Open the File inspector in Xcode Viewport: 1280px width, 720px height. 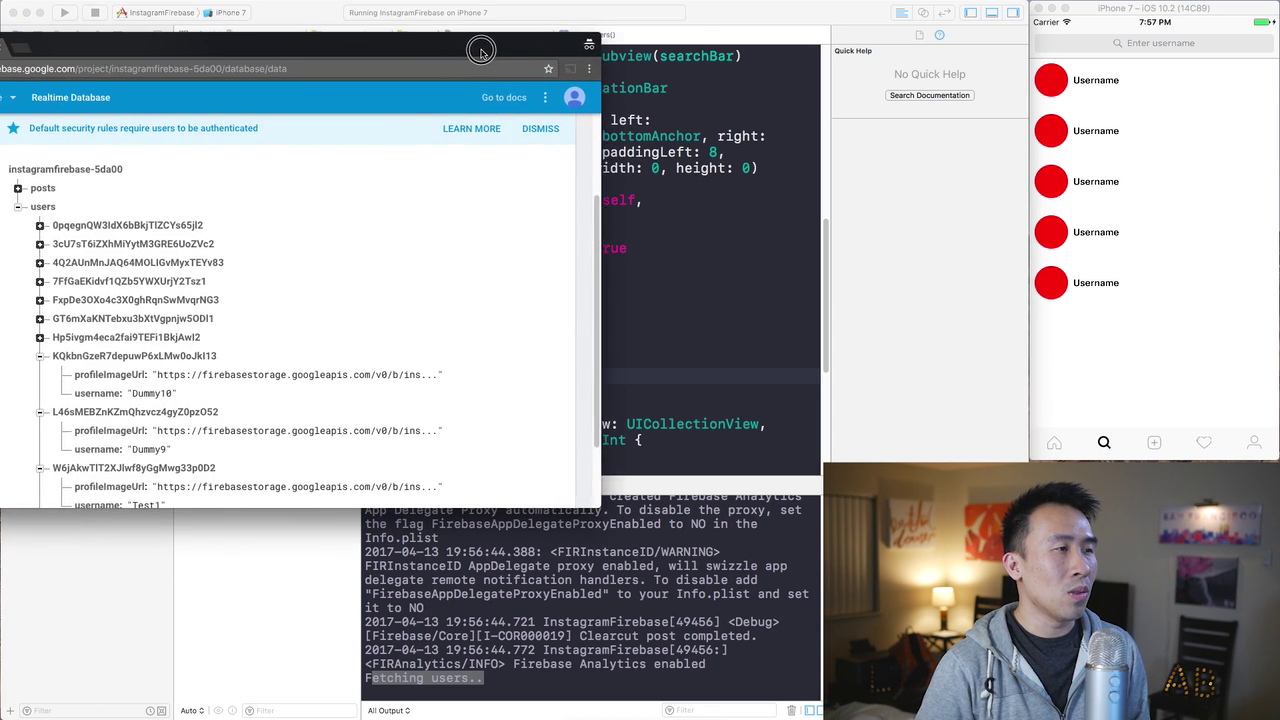[919, 35]
